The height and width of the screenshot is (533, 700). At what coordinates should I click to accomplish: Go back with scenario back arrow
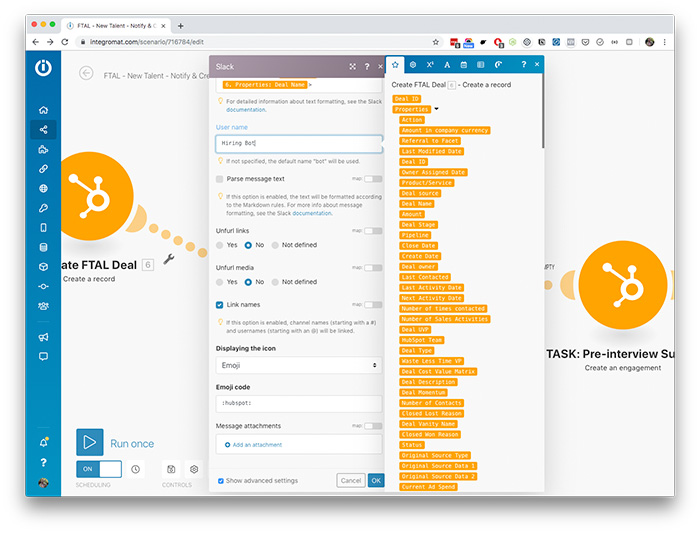click(86, 73)
